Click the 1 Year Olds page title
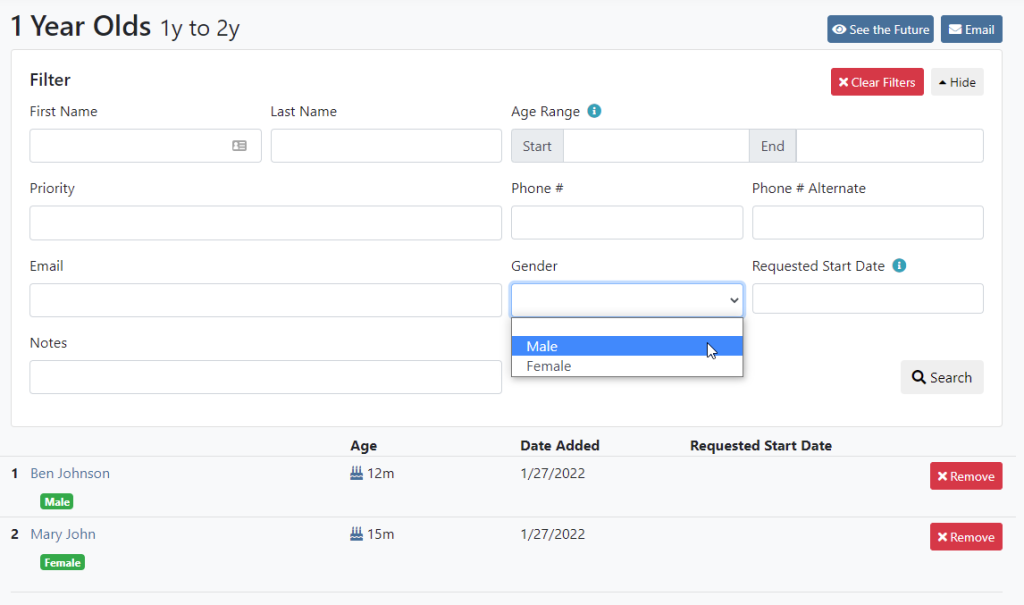 point(81,27)
